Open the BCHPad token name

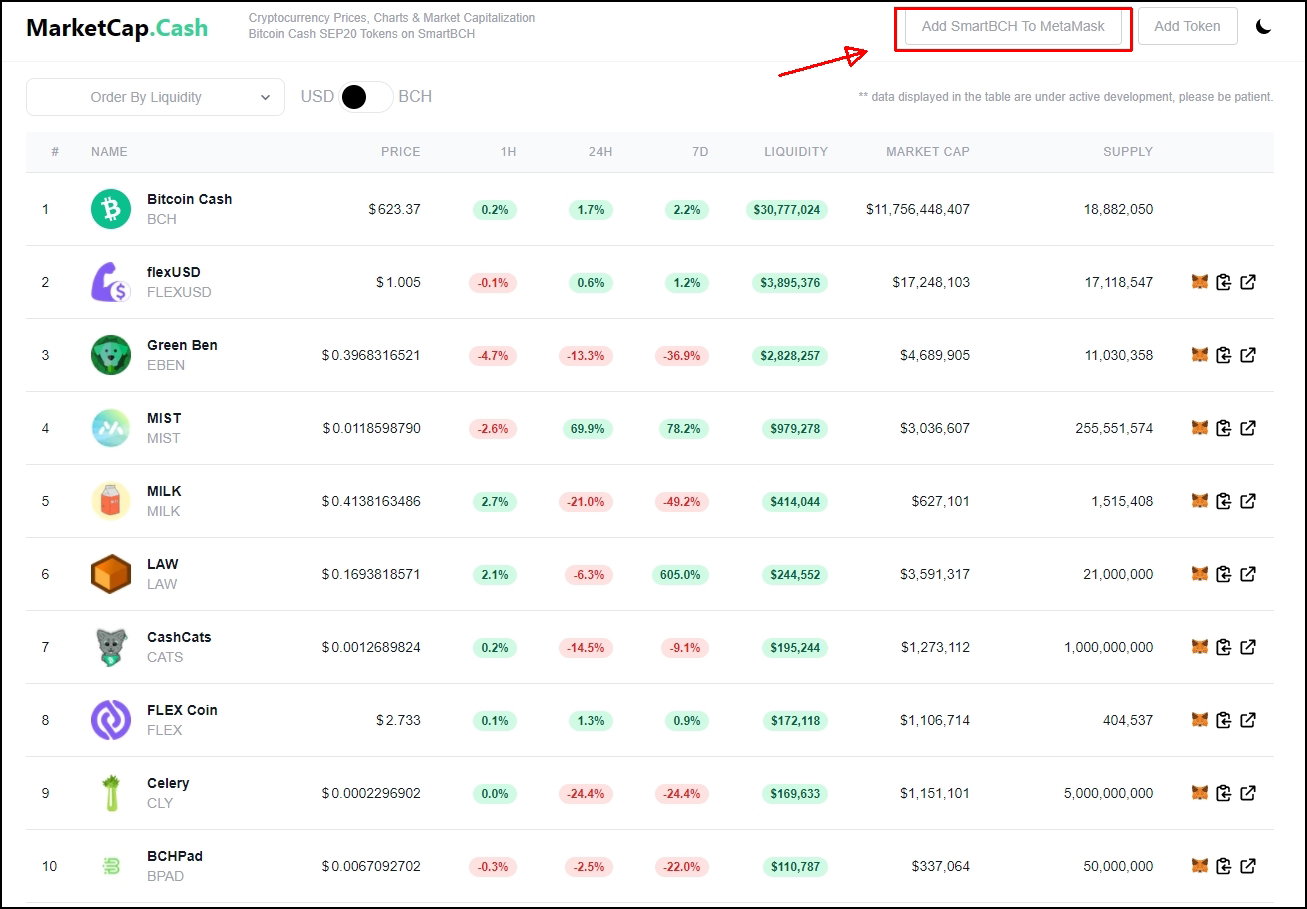[x=175, y=856]
